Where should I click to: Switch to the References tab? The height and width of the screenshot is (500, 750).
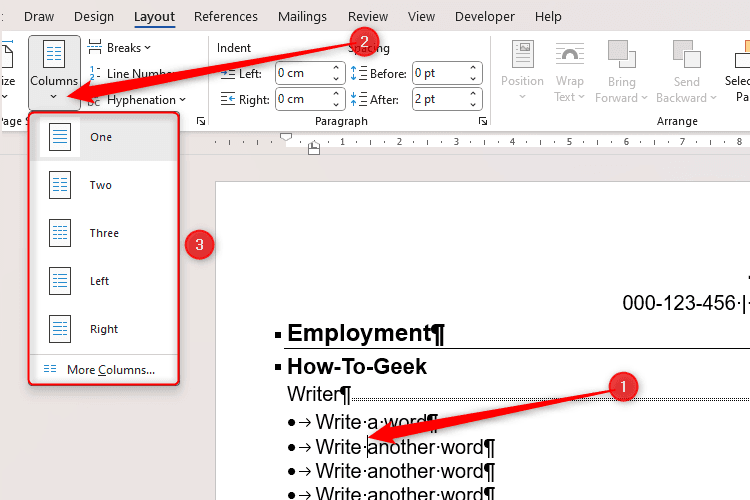(x=225, y=17)
